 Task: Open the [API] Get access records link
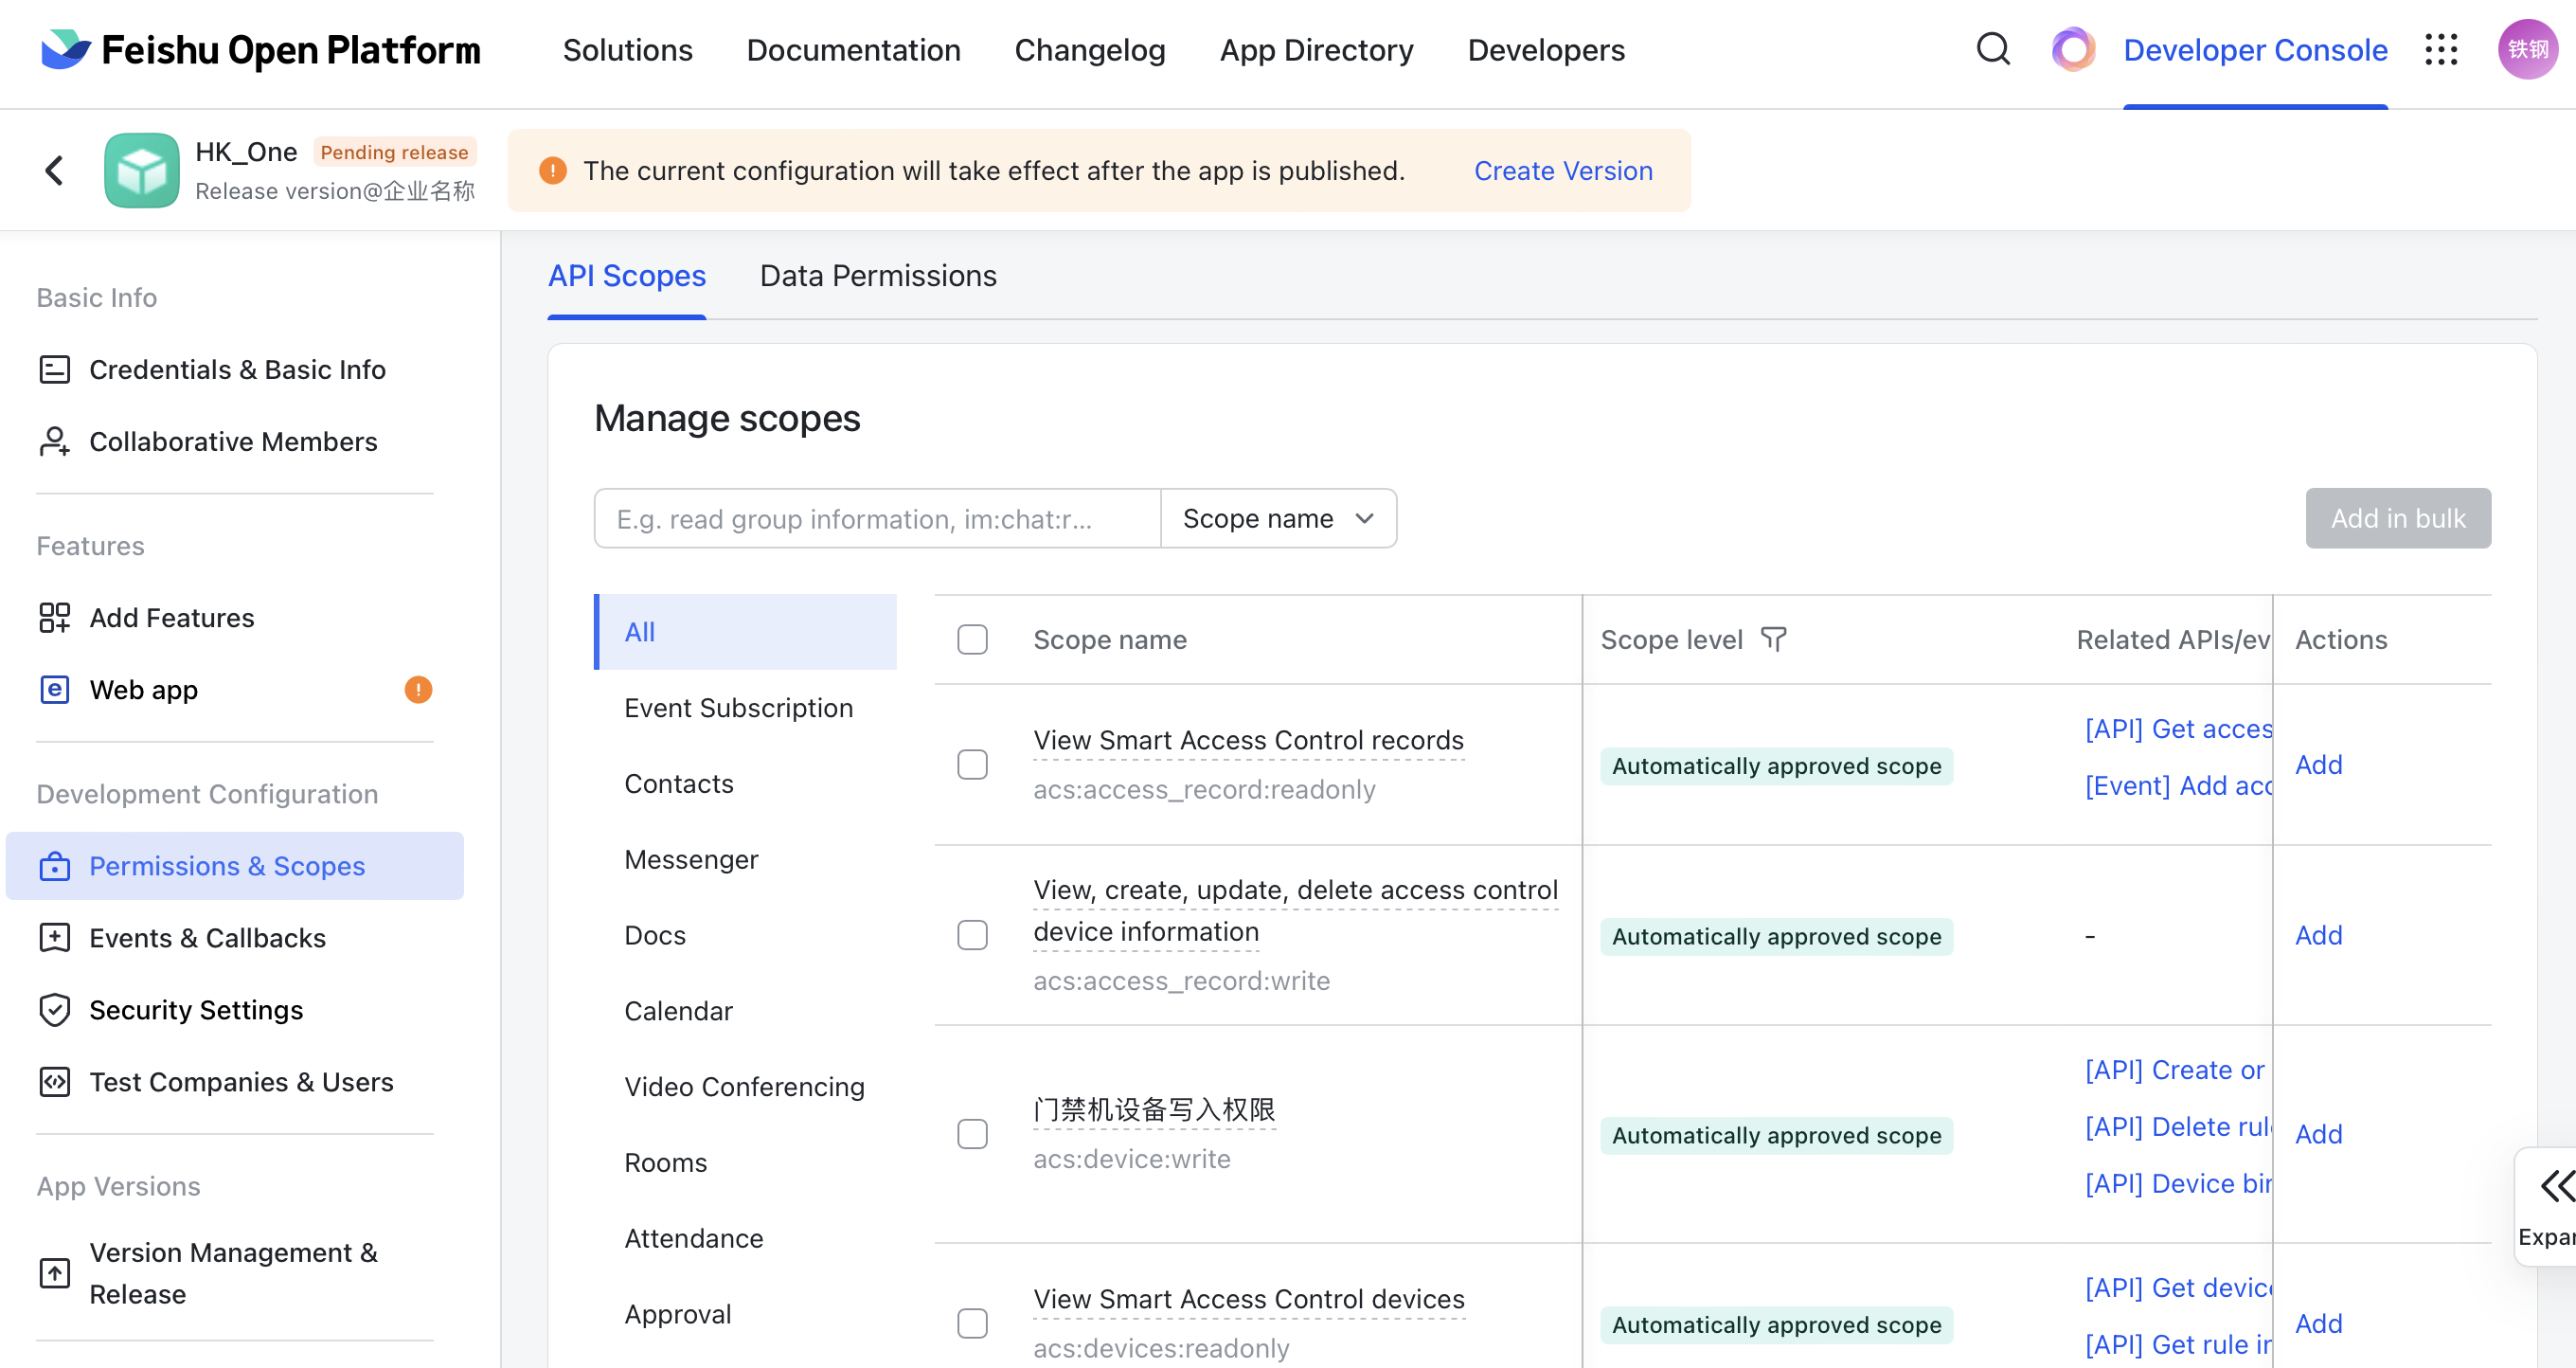coord(2178,729)
